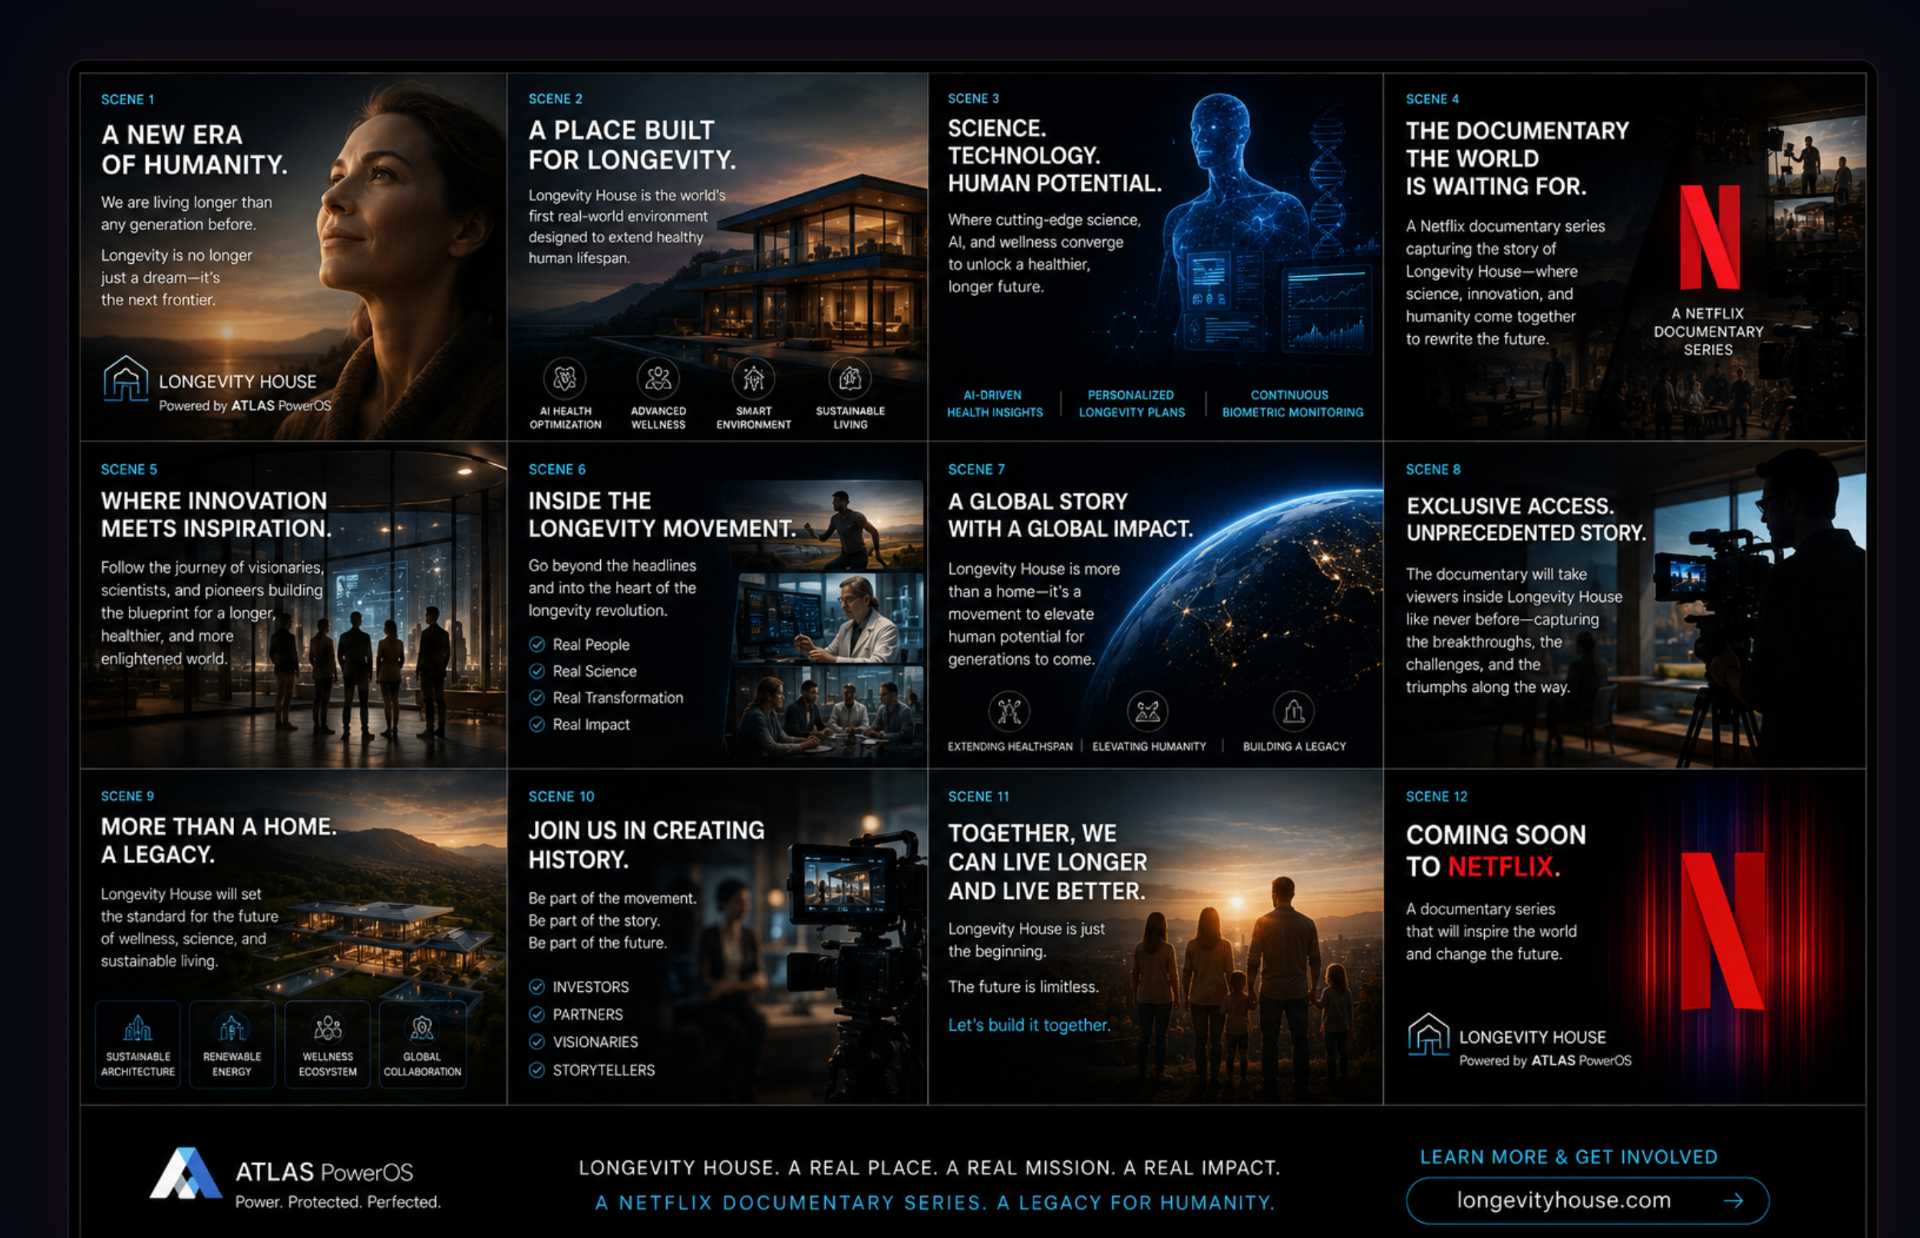Click the Scene 1 label
The image size is (1920, 1238).
click(127, 99)
